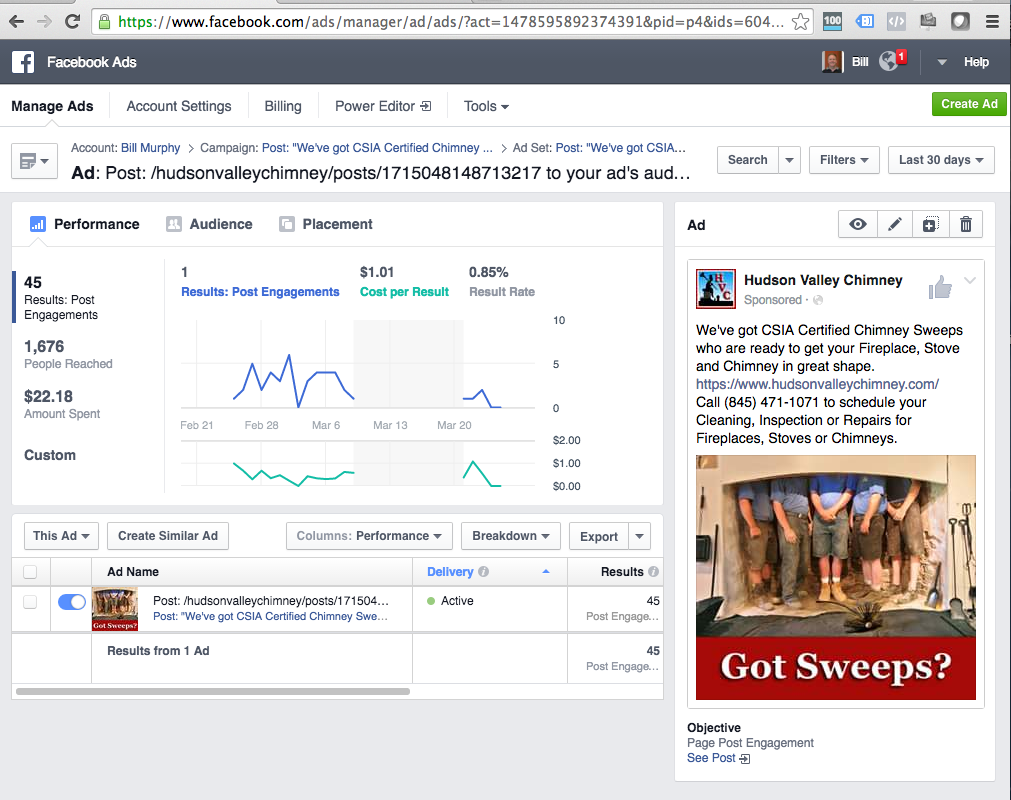Open the Search options dropdown arrow
1011x800 pixels.
789,160
